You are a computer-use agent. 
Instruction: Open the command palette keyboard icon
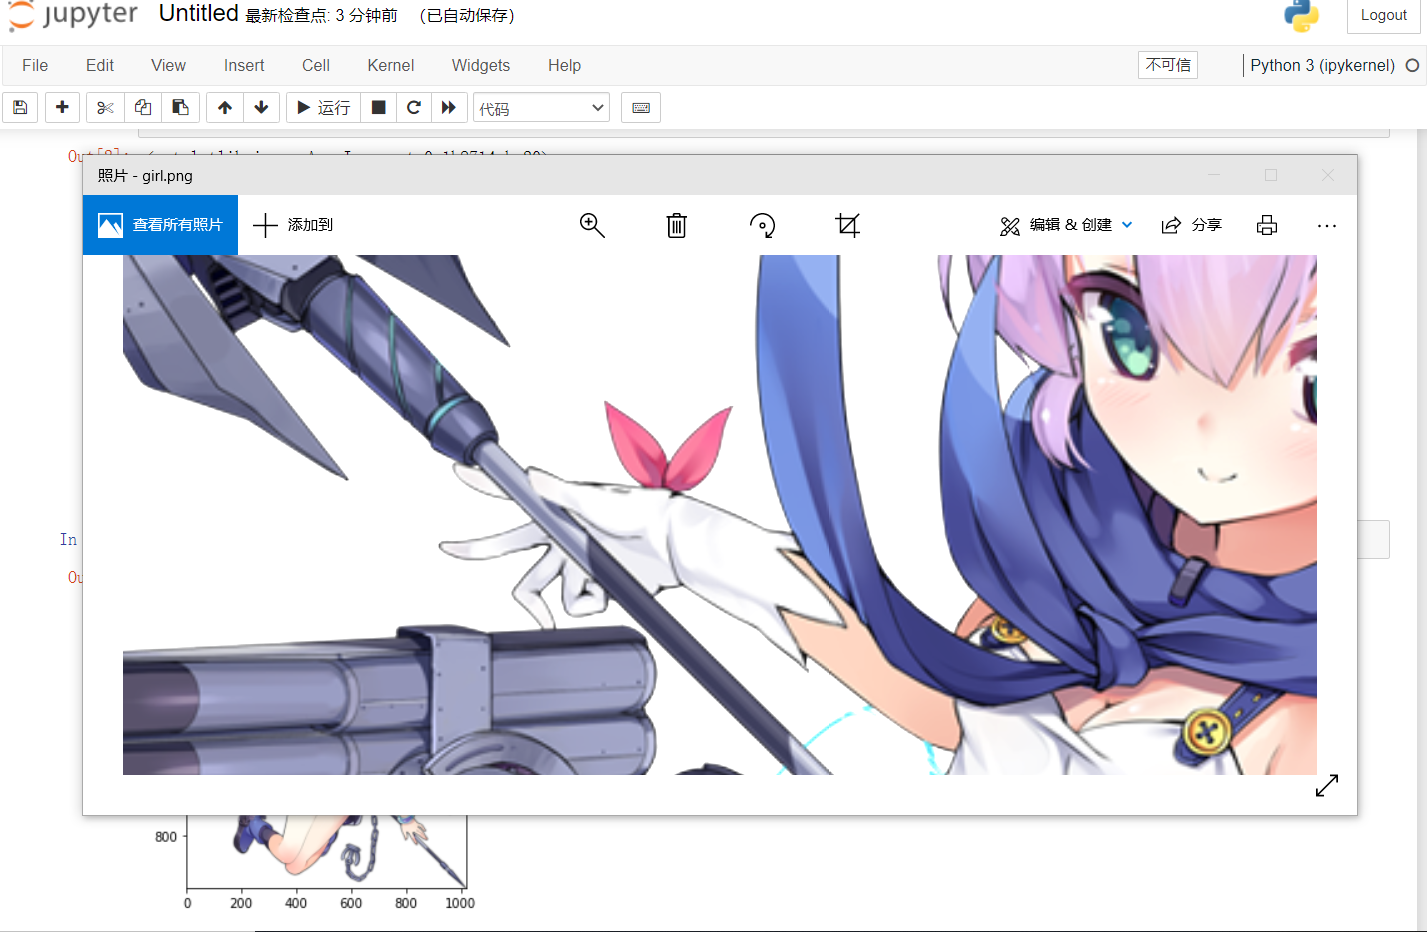pos(641,107)
